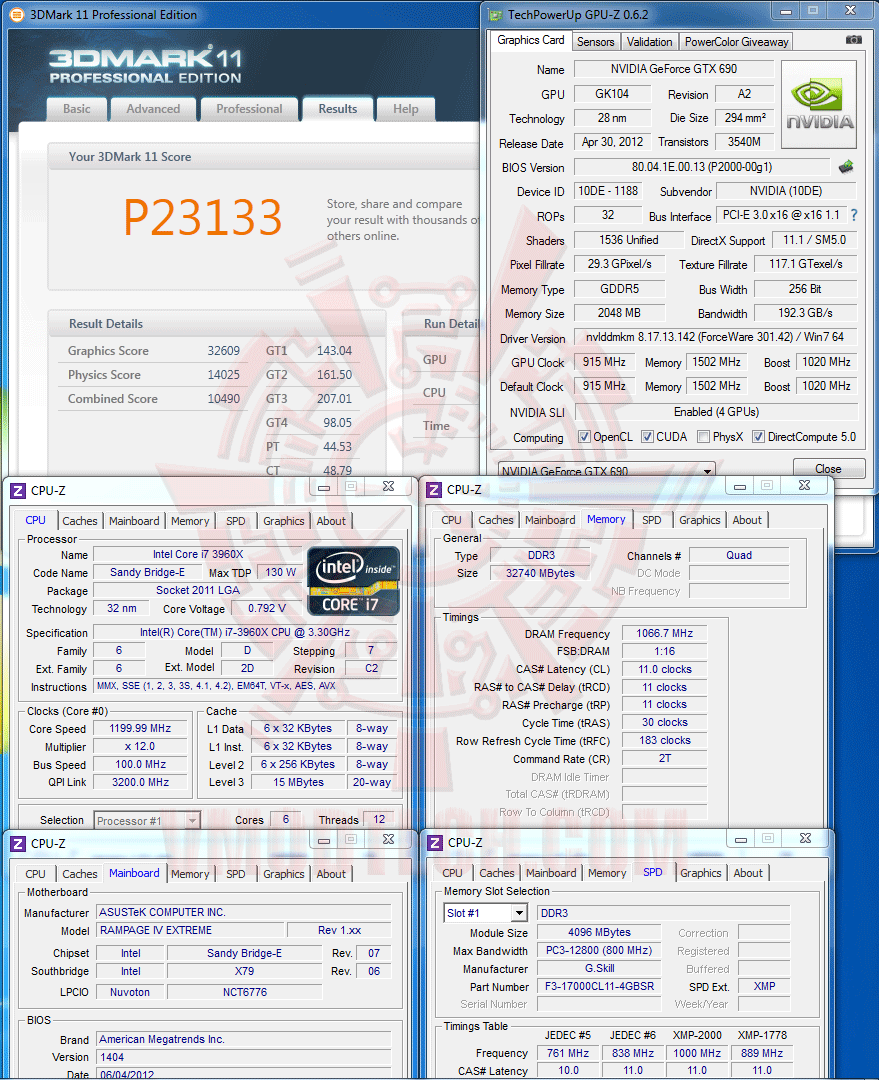Click the Bus Interface question mark icon

point(854,215)
